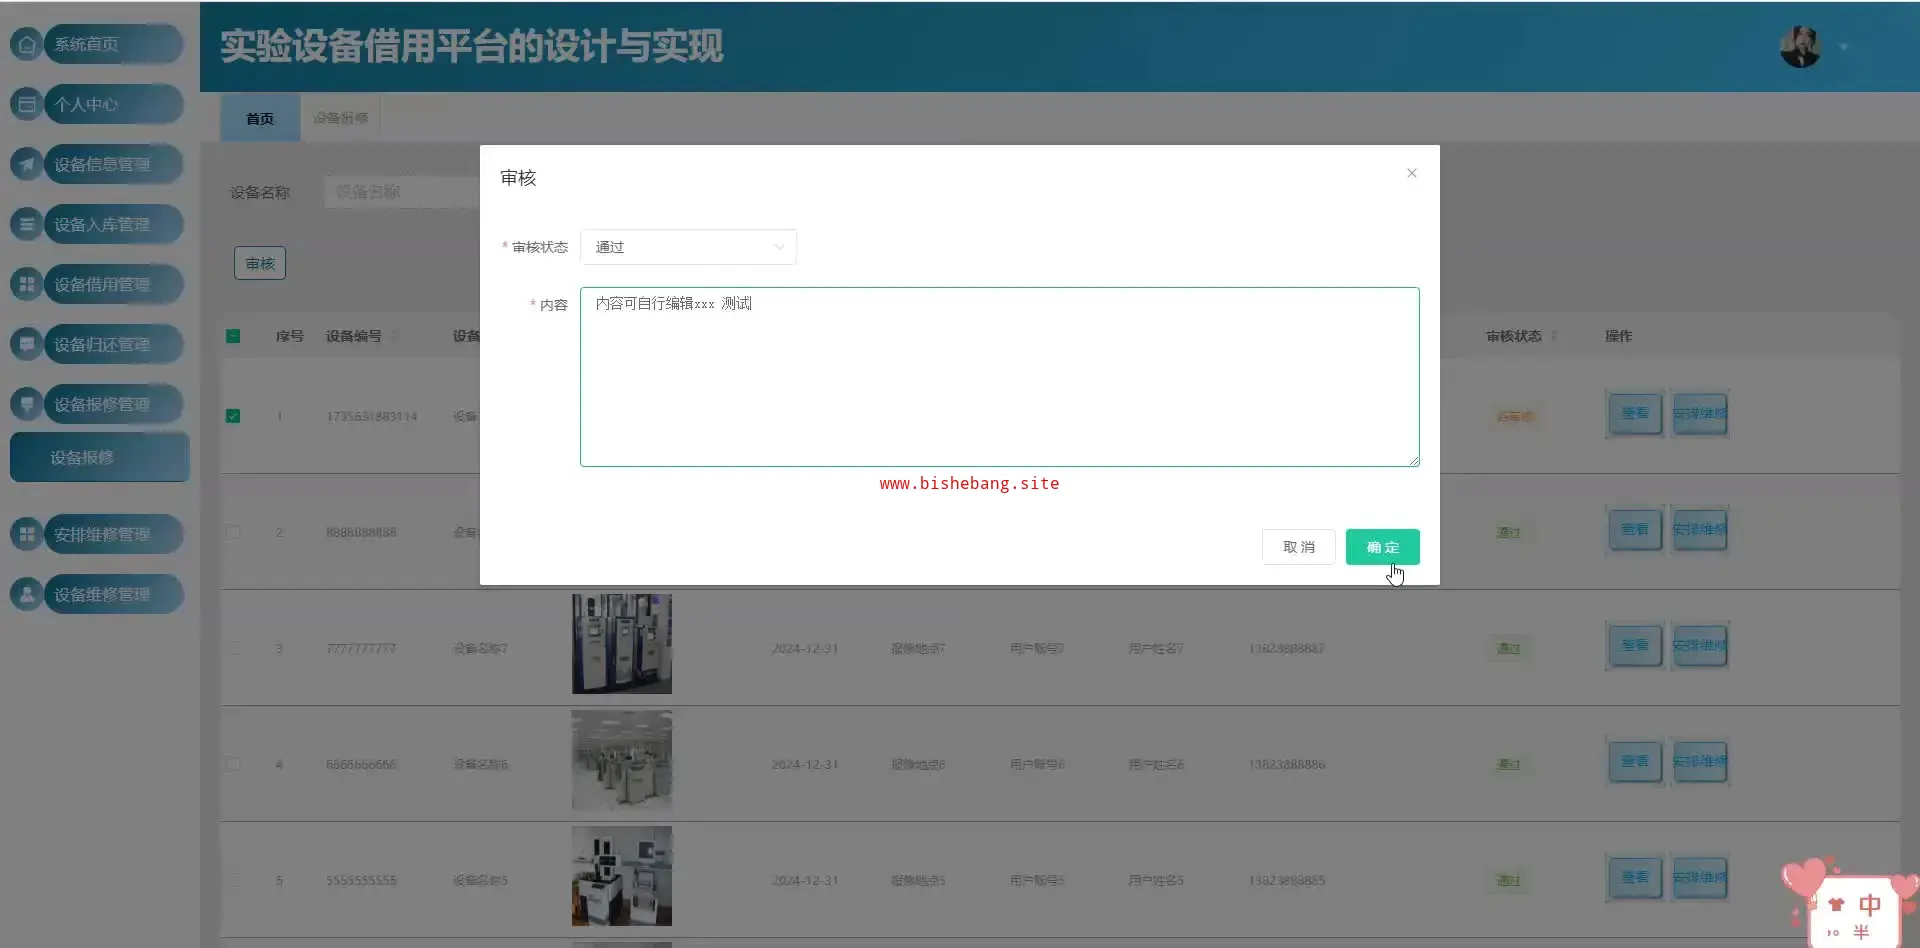This screenshot has width=1920, height=948.
Task: Click the 个人中心 sidebar icon
Action: click(27, 104)
